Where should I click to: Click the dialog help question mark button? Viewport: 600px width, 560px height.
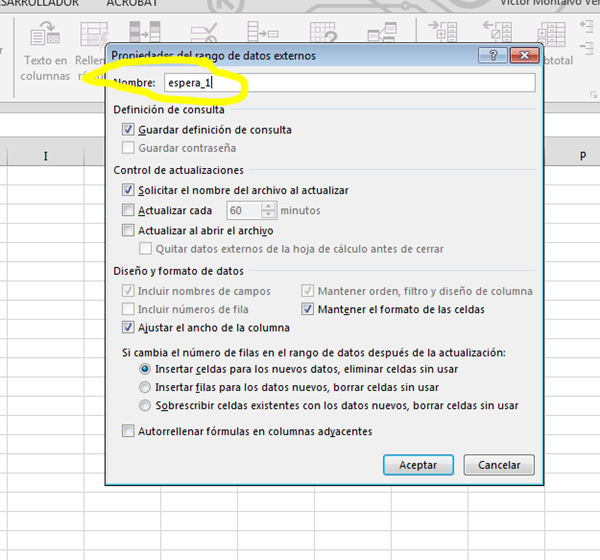pyautogui.click(x=493, y=56)
